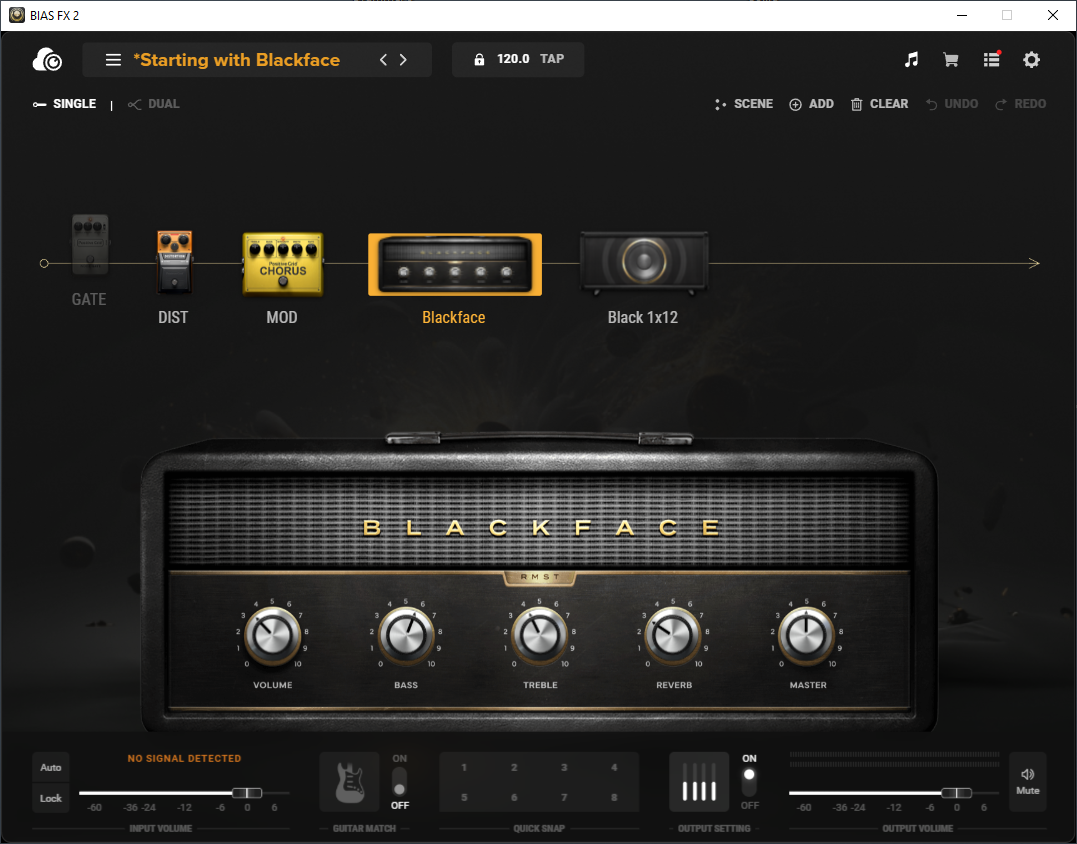This screenshot has height=844, width=1077.
Task: Click the RMST badge on the amp
Action: pos(540,578)
